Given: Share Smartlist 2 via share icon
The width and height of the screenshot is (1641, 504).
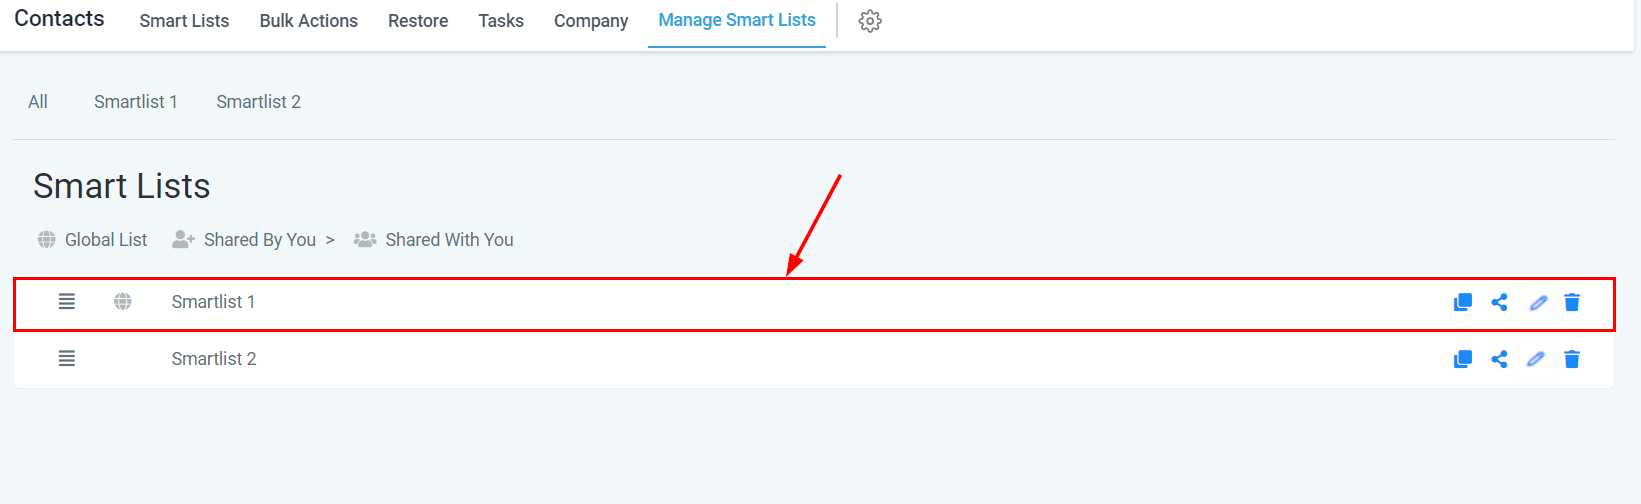Looking at the screenshot, I should pos(1499,359).
